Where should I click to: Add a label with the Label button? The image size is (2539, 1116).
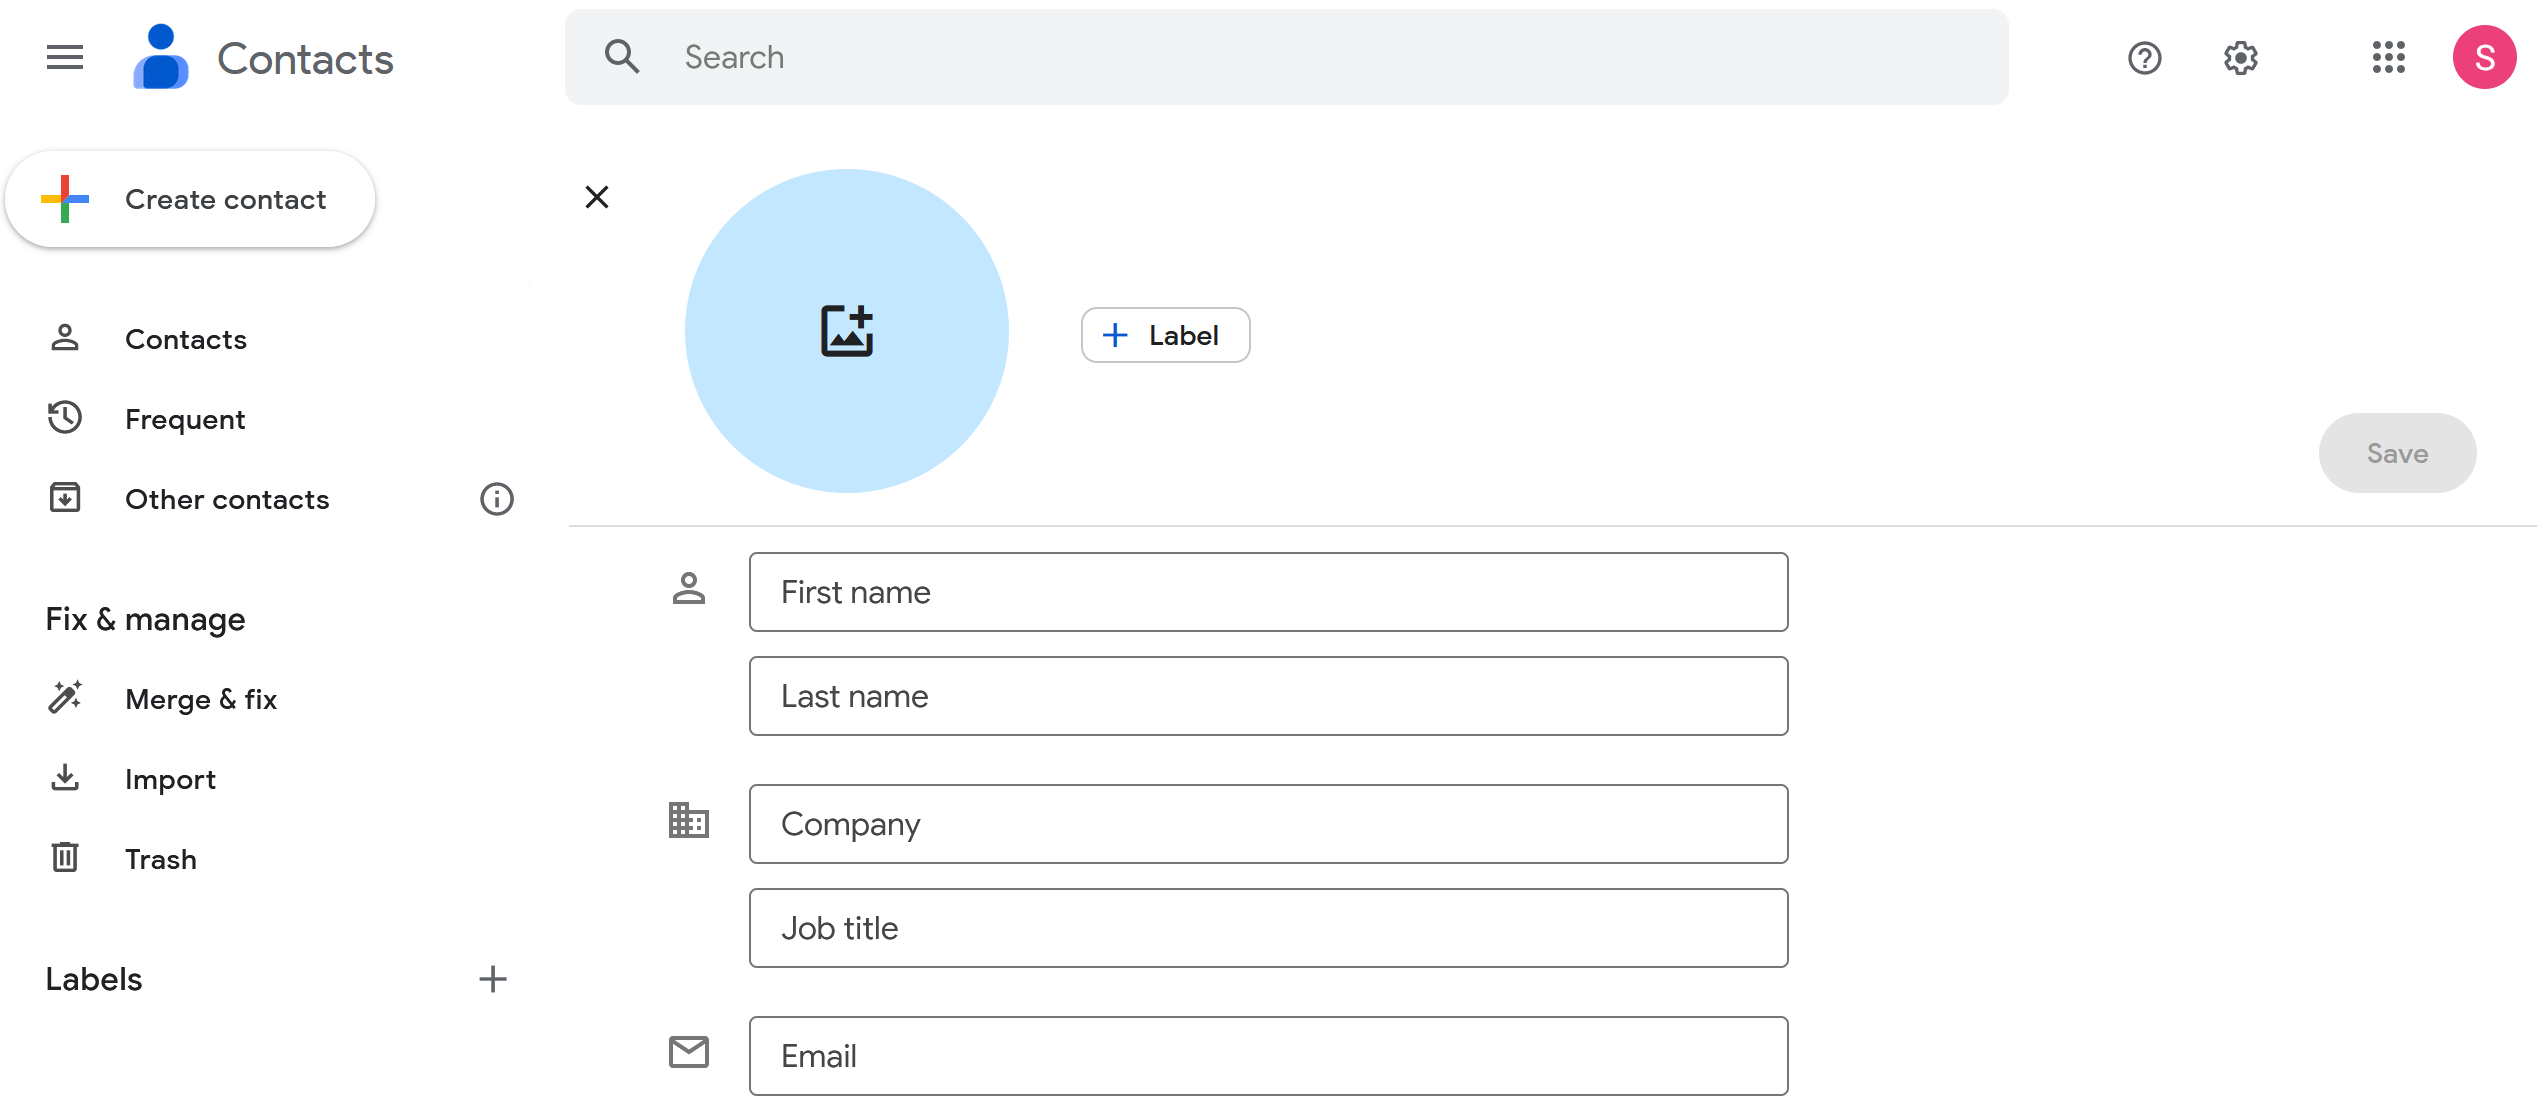point(1164,335)
